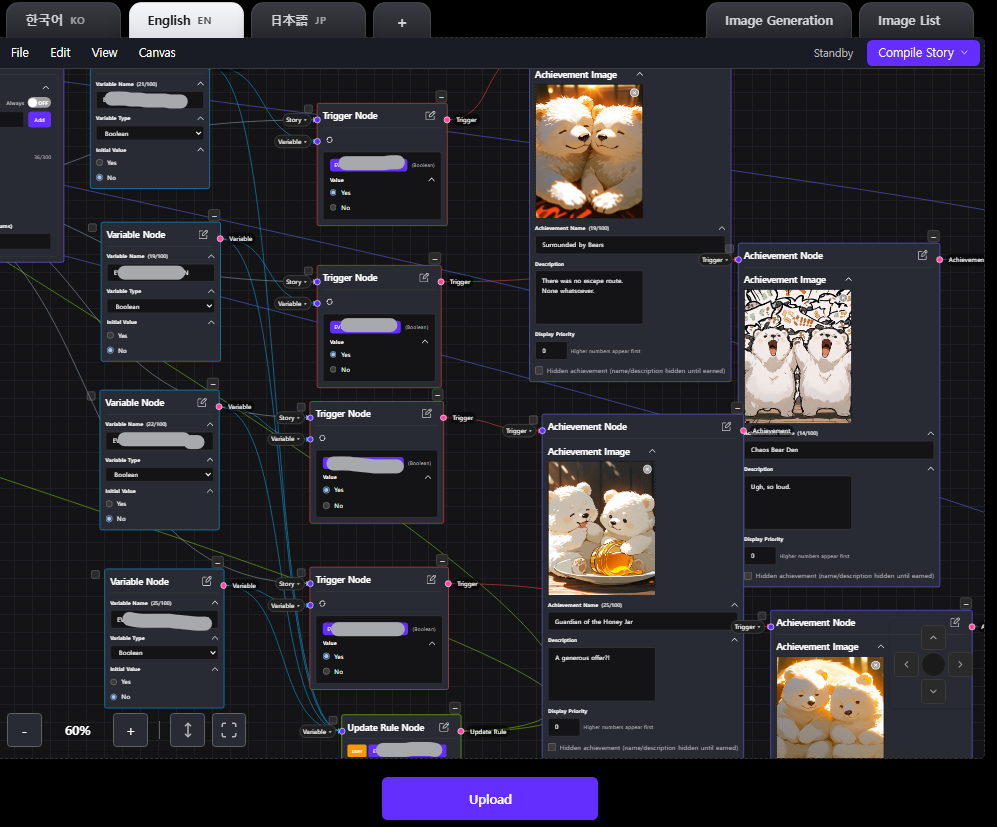Collapse Achievement Image section of Chaos Bear Den node

point(848,280)
